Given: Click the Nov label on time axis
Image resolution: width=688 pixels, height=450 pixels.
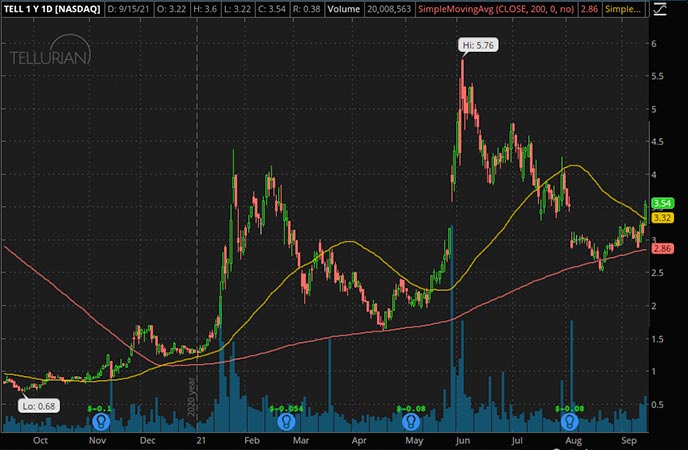Looking at the screenshot, I should point(97,440).
